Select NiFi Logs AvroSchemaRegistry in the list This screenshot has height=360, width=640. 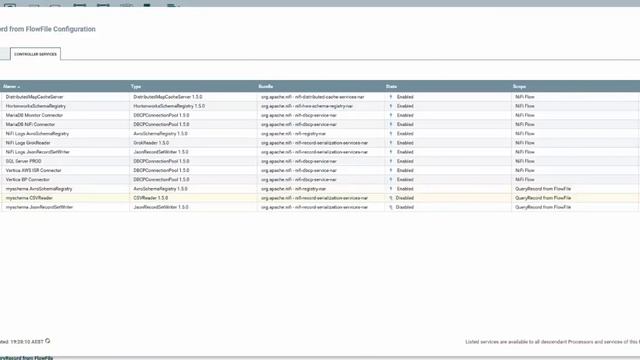tap(38, 134)
